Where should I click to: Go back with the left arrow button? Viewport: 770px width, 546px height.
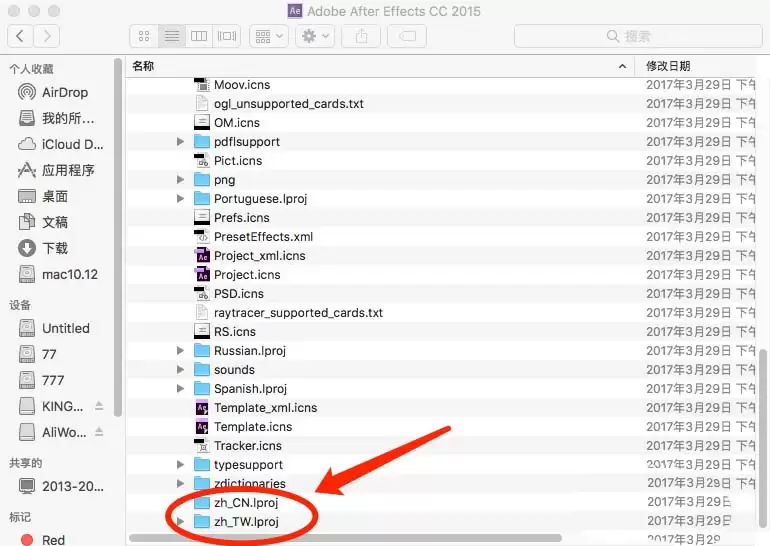(20, 36)
